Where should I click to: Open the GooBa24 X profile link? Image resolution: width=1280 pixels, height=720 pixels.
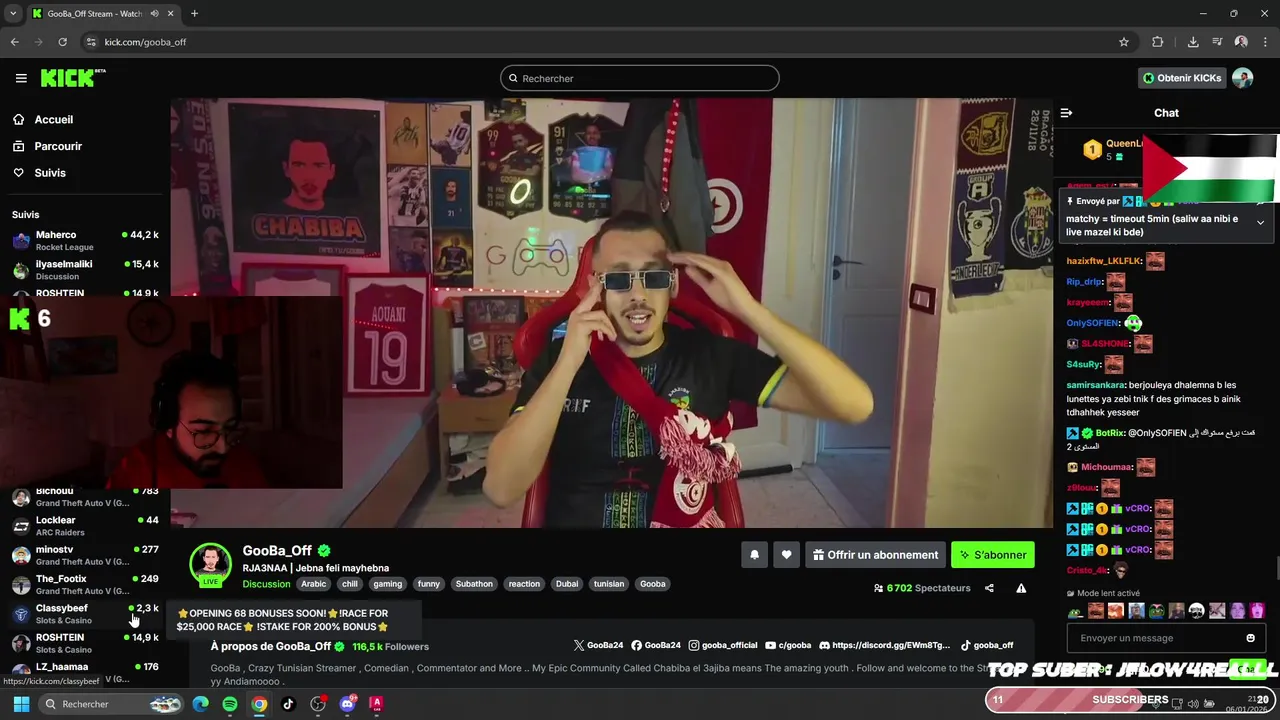(x=599, y=645)
